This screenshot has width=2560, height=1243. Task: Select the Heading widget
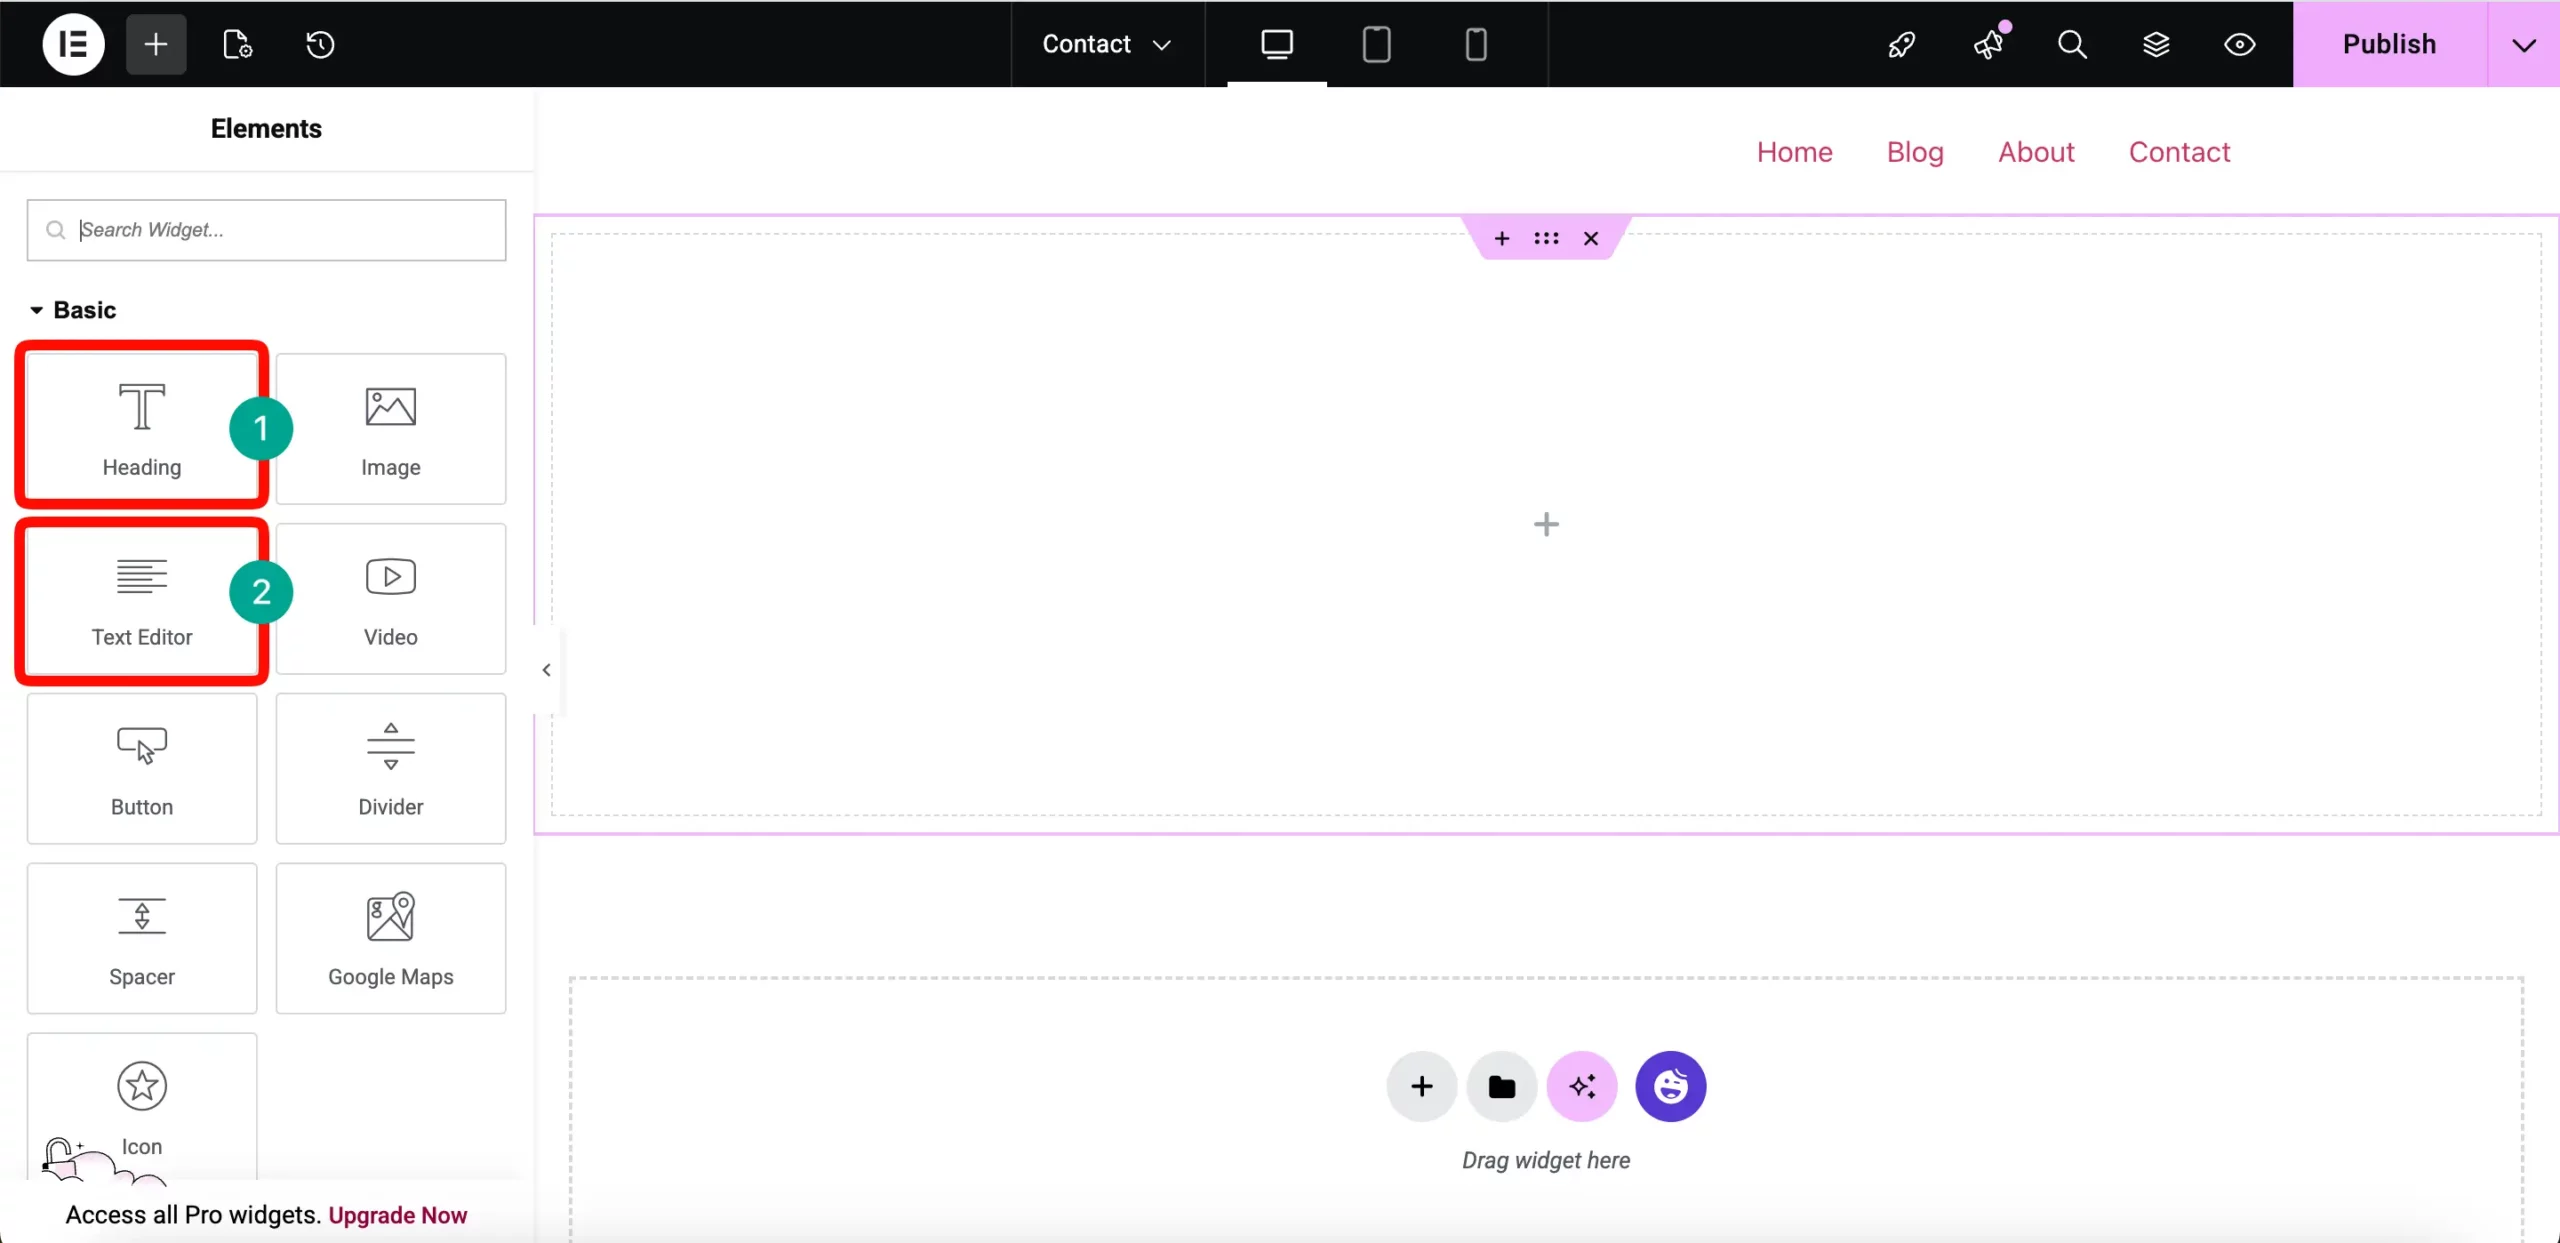(x=142, y=425)
